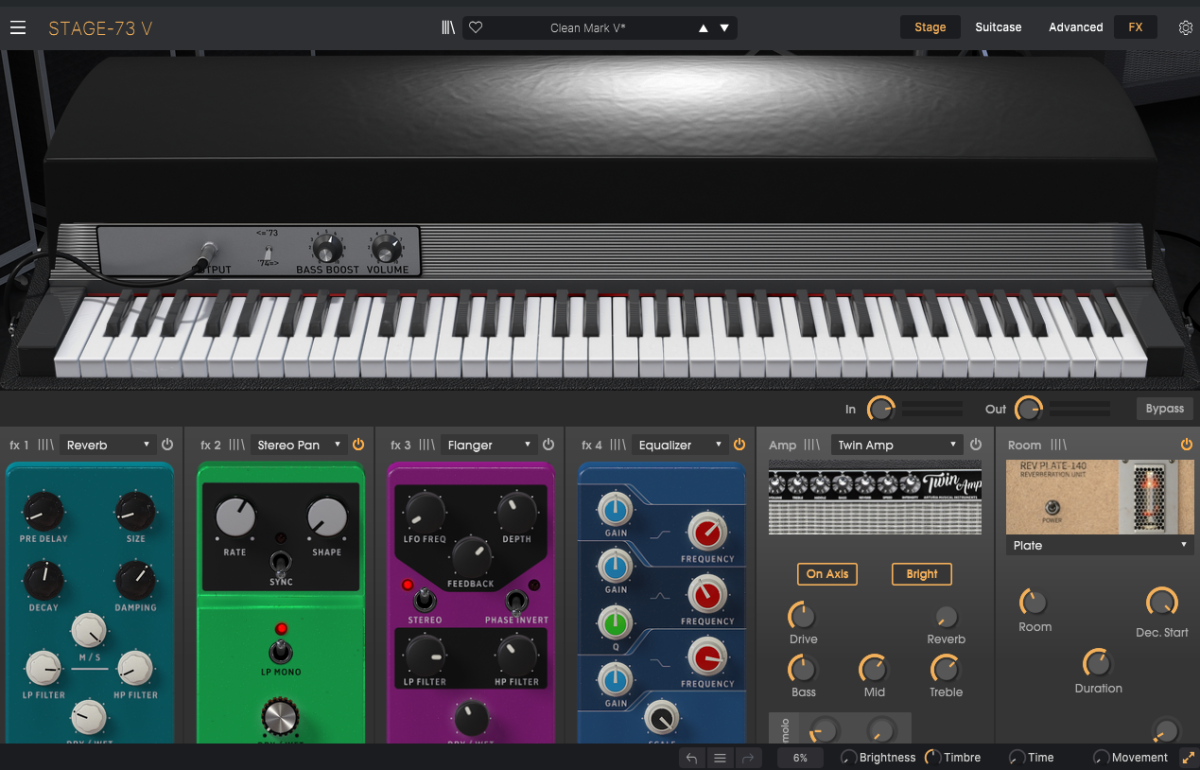Viewport: 1200px width, 770px height.
Task: Open the preset browser library icon
Action: click(x=448, y=28)
